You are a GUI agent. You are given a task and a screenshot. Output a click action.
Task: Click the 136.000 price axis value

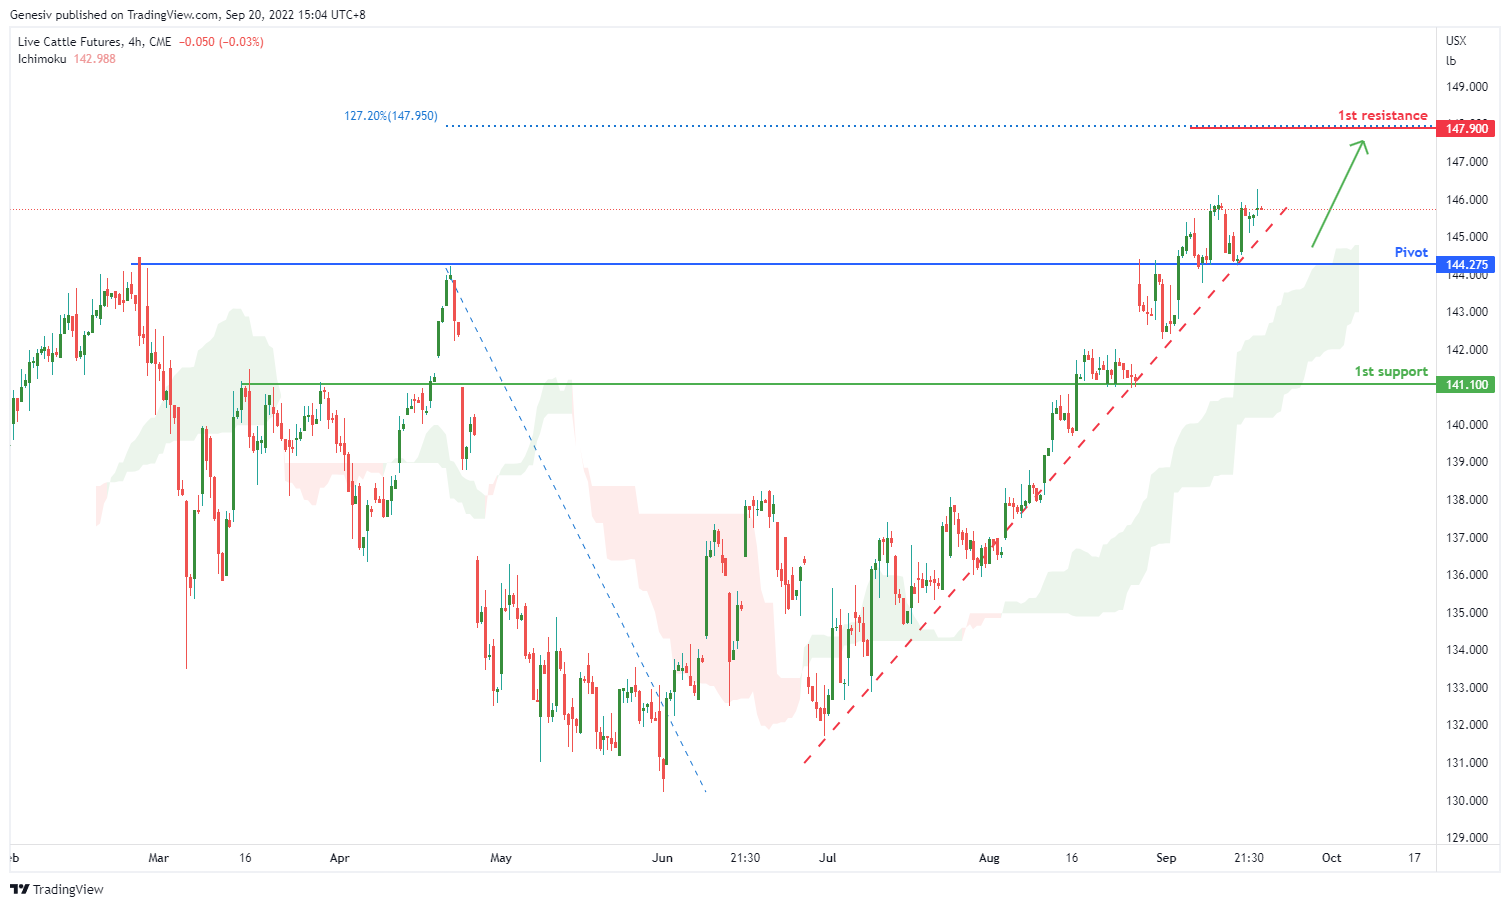(1467, 575)
